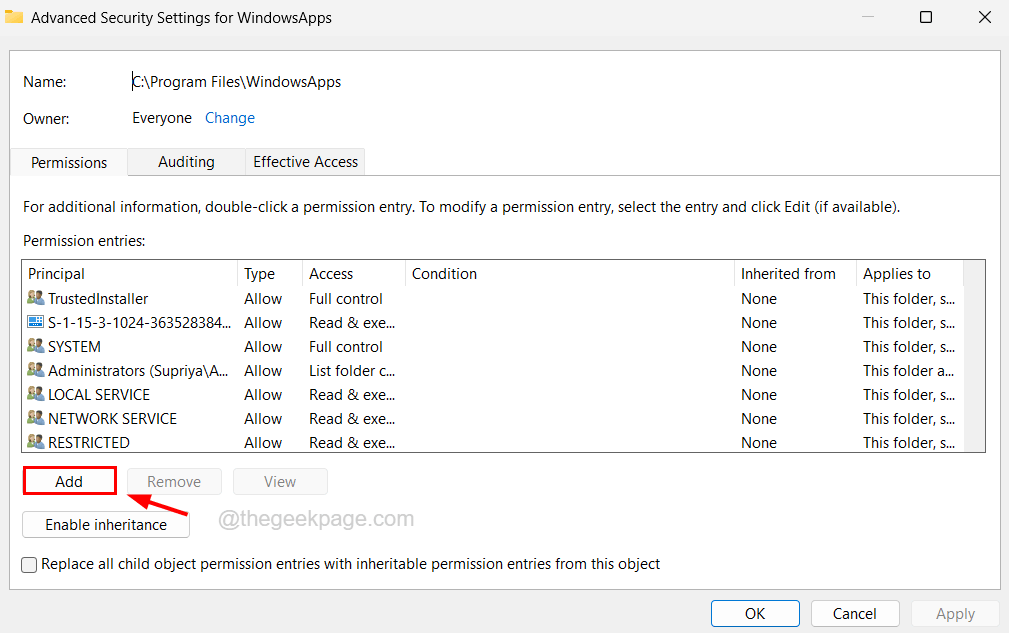Click the Cancel button
1009x633 pixels.
click(x=855, y=613)
